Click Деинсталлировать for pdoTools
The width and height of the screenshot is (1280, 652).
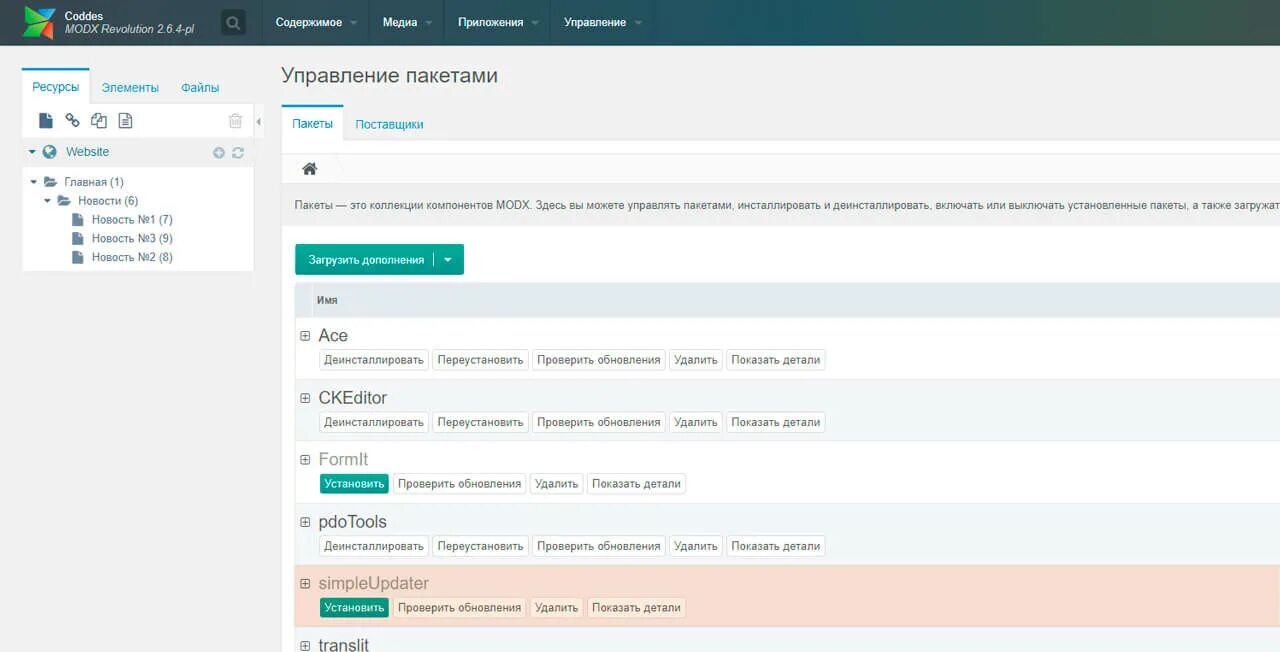click(x=374, y=546)
